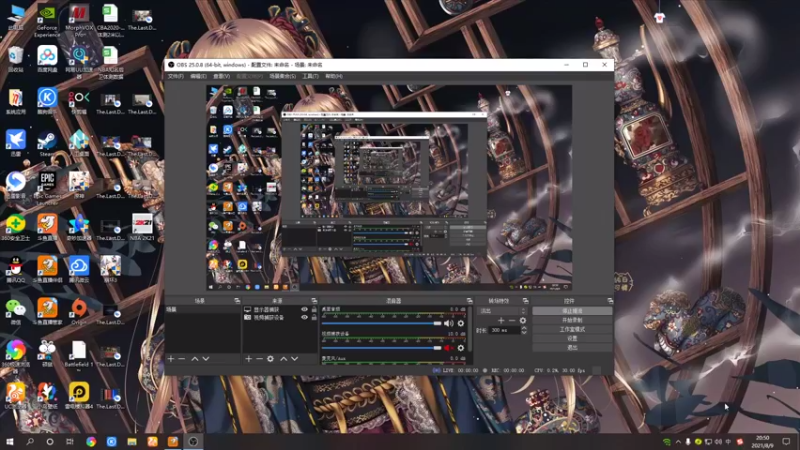The height and width of the screenshot is (450, 800).
Task: Move the scene up with the up arrow in the 场景 panel
Action: (x=195, y=359)
